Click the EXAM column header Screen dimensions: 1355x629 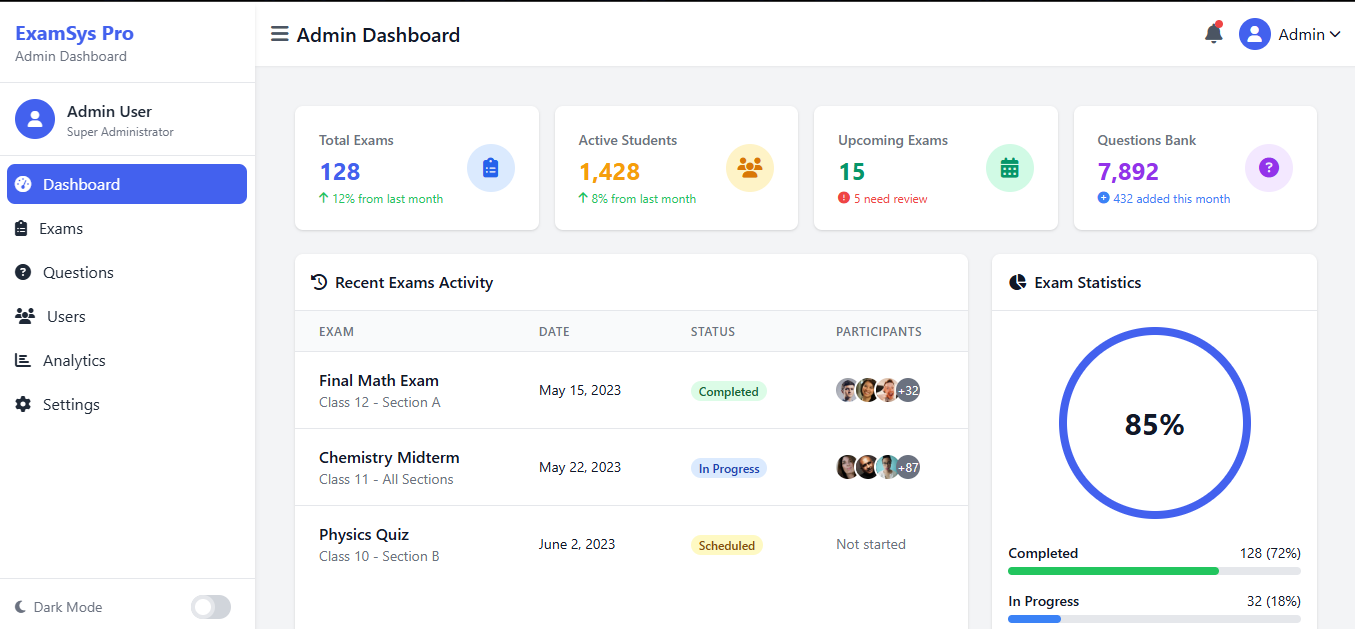pos(336,331)
